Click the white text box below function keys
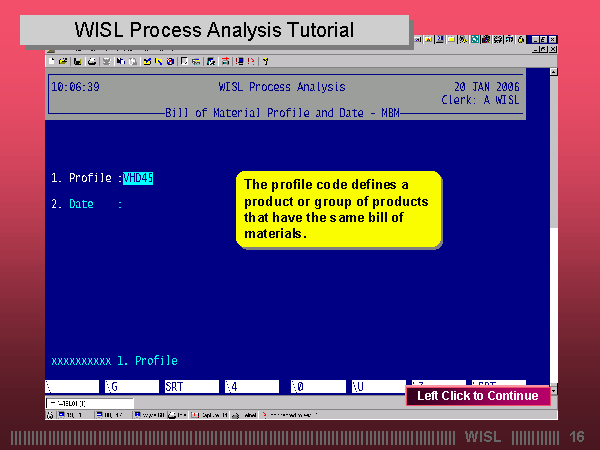The width and height of the screenshot is (600, 450). pyautogui.click(x=90, y=403)
